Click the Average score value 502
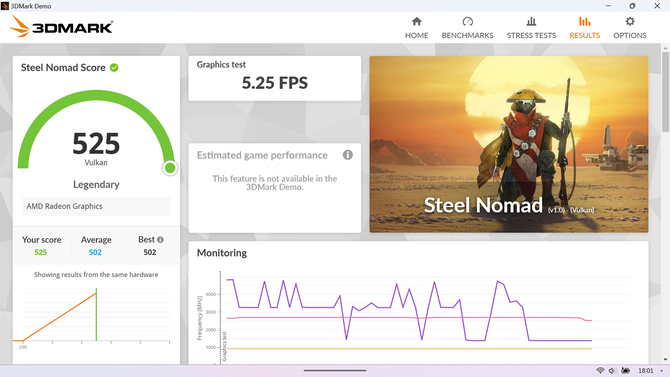 coord(95,252)
